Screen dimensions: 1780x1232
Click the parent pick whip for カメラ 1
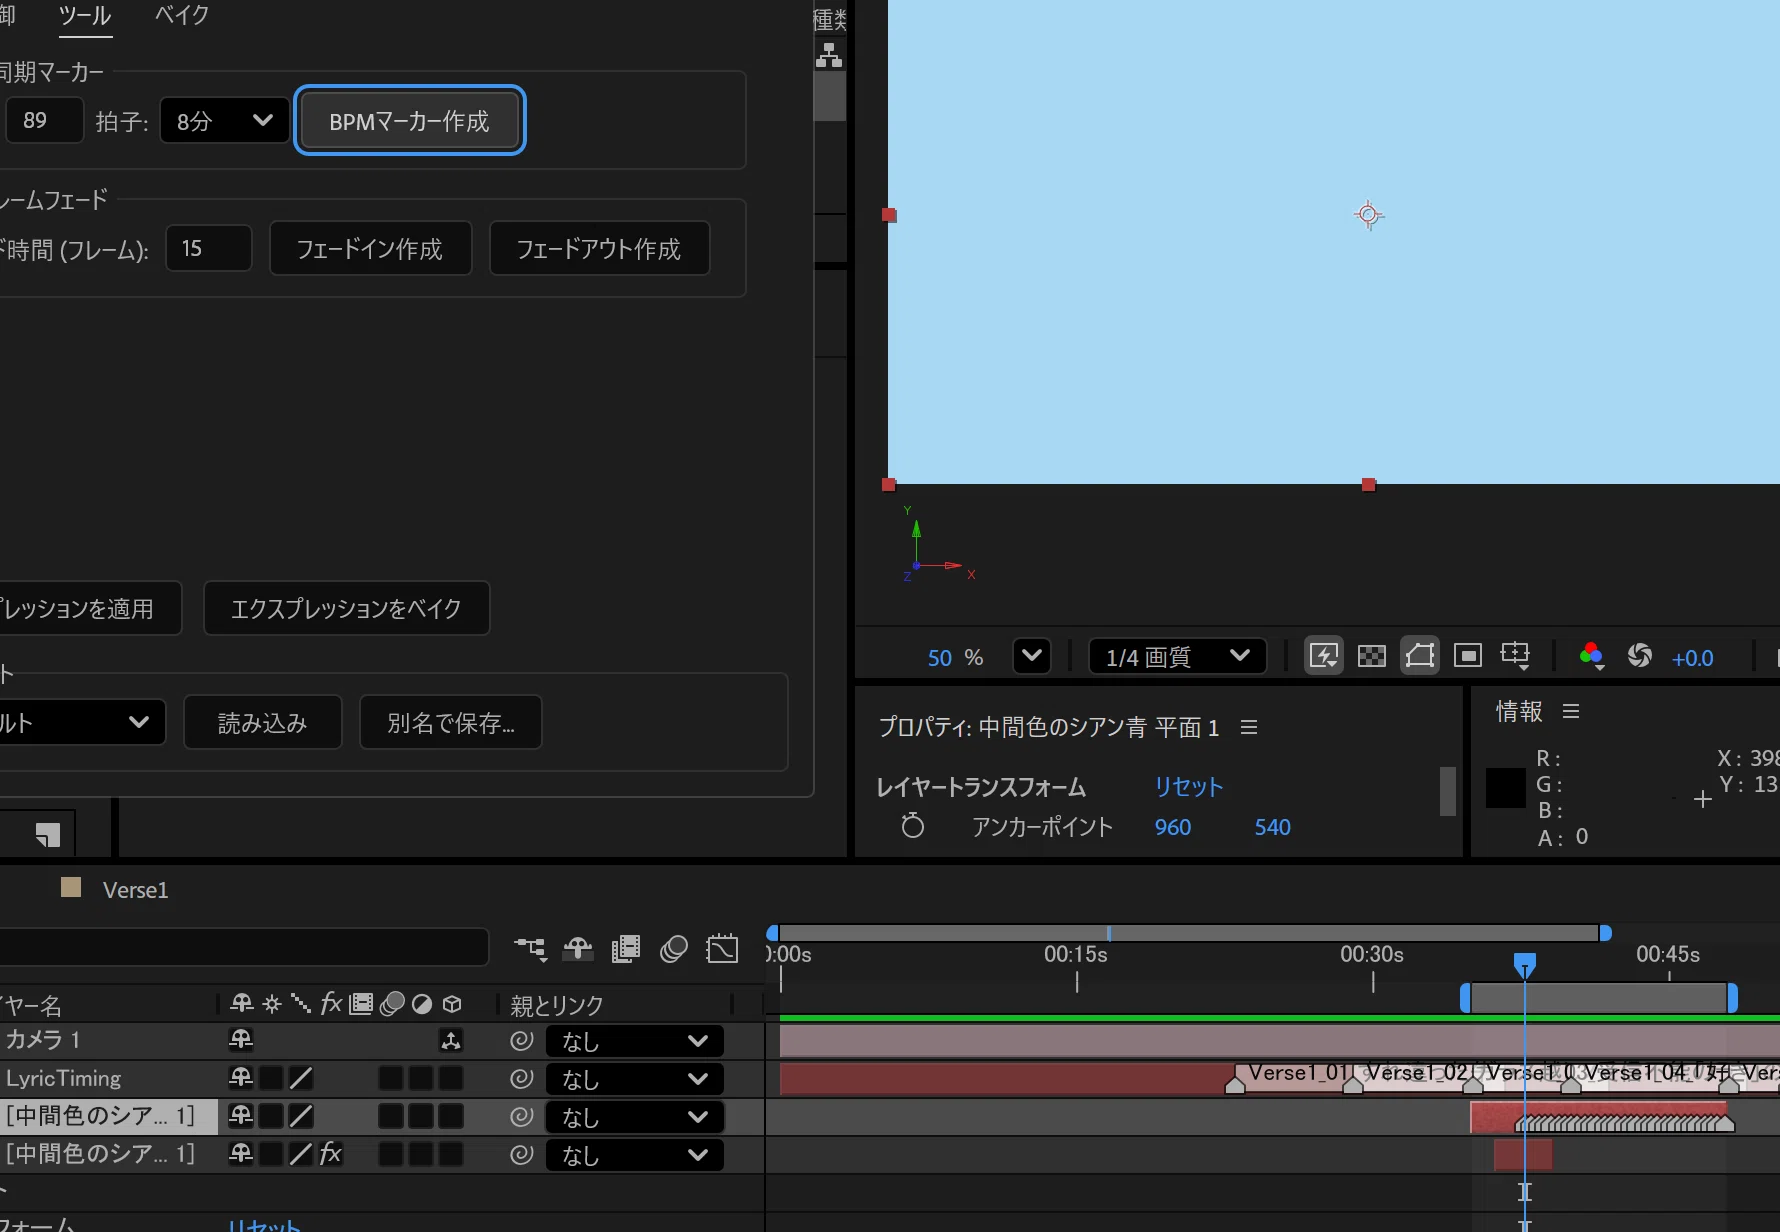(521, 1041)
